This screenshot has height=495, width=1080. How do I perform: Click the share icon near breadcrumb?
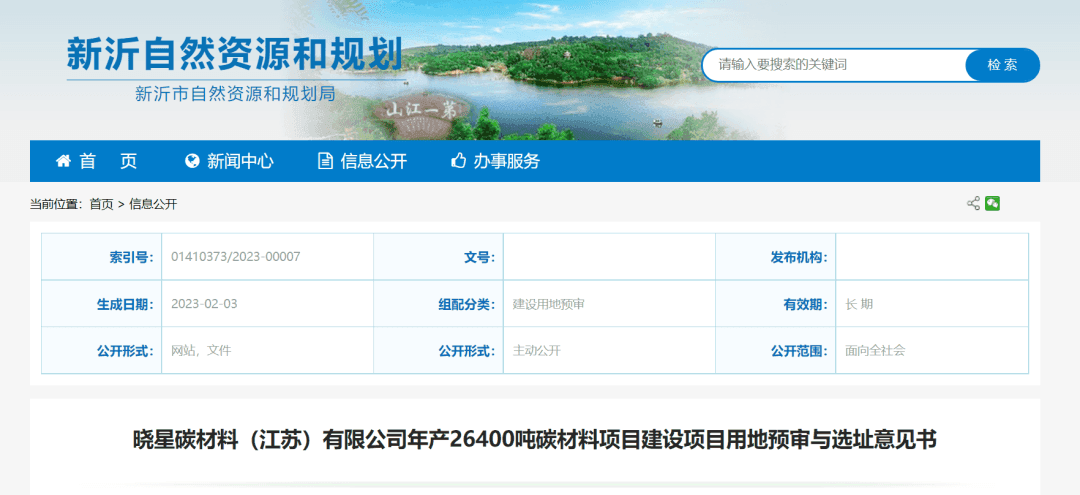pyautogui.click(x=973, y=204)
